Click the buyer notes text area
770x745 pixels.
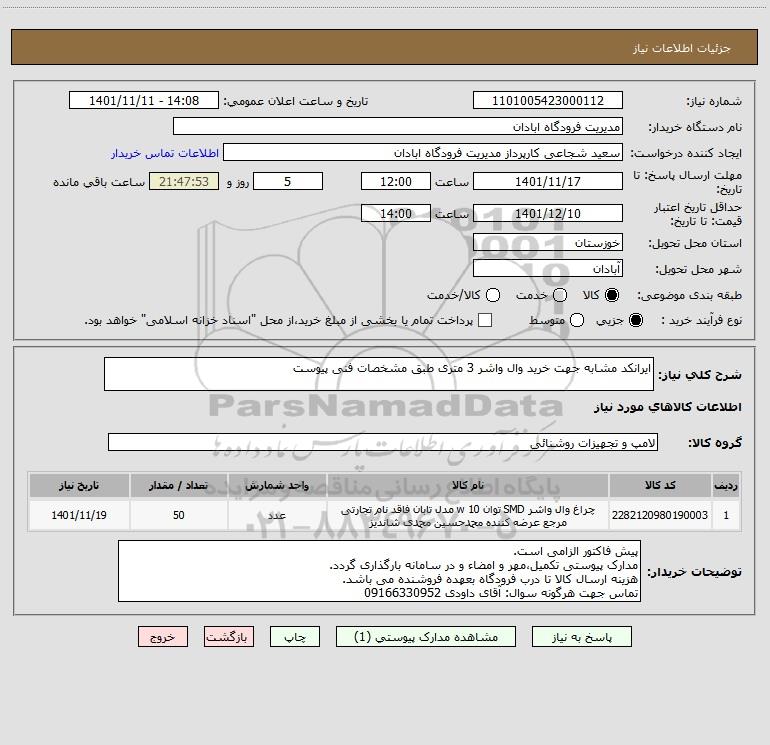point(379,571)
